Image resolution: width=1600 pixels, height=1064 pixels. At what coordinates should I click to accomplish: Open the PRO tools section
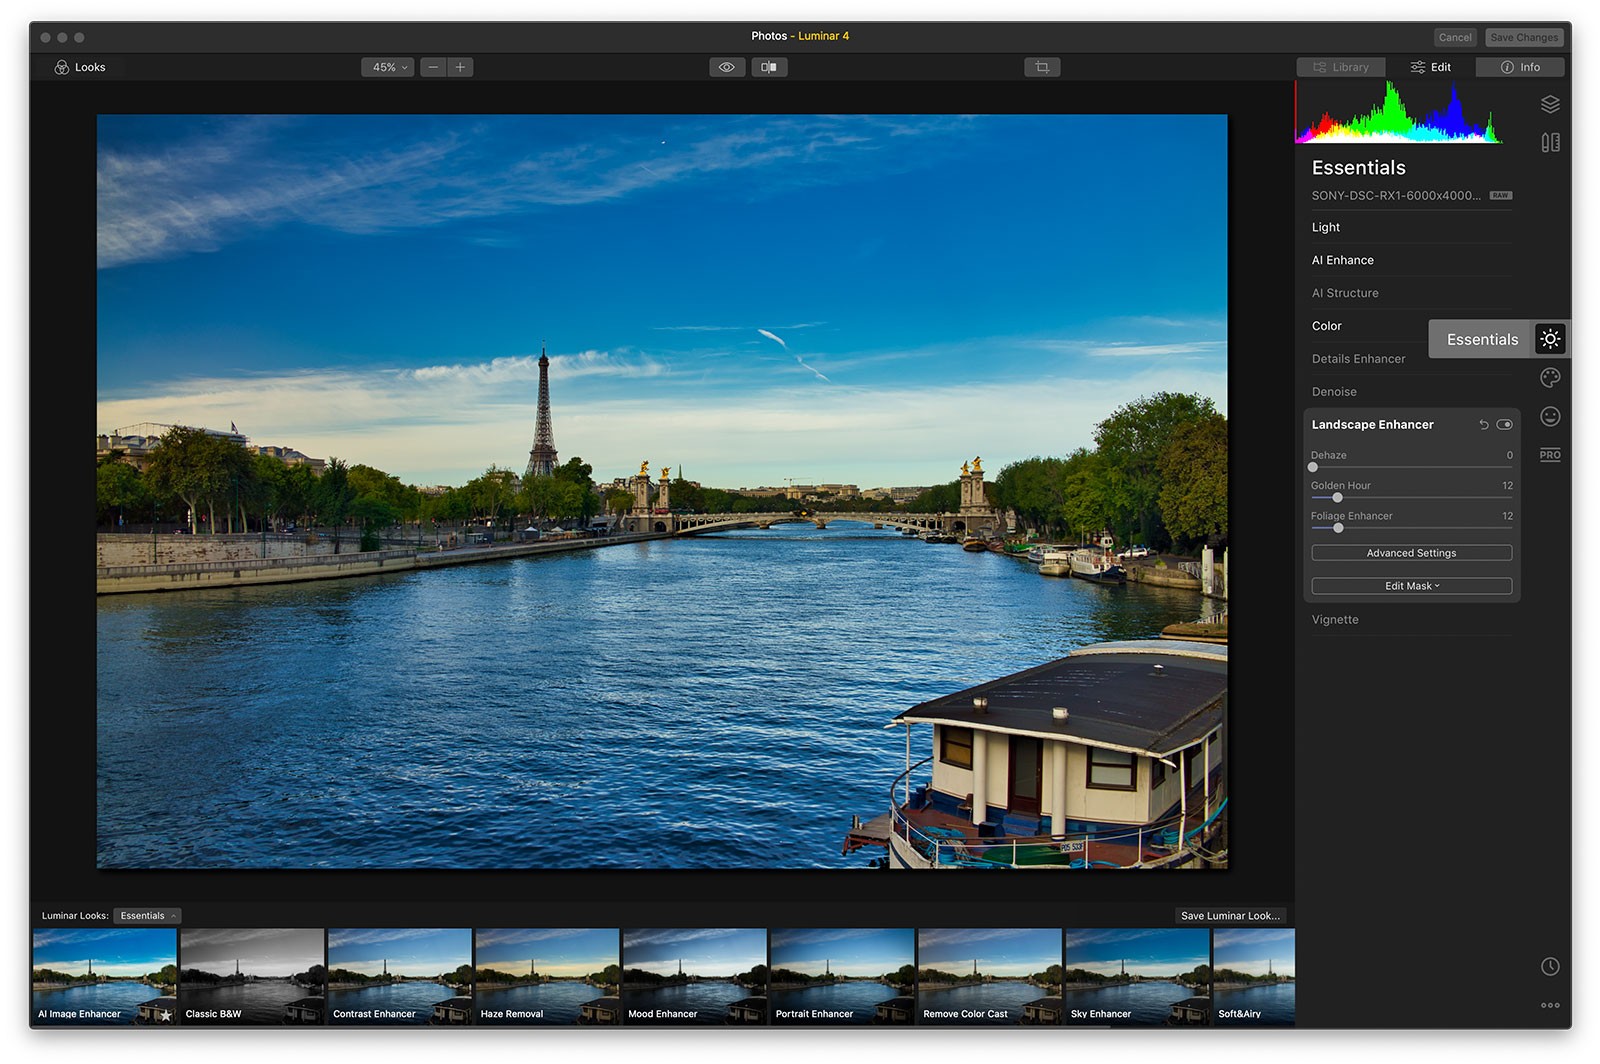coord(1550,455)
